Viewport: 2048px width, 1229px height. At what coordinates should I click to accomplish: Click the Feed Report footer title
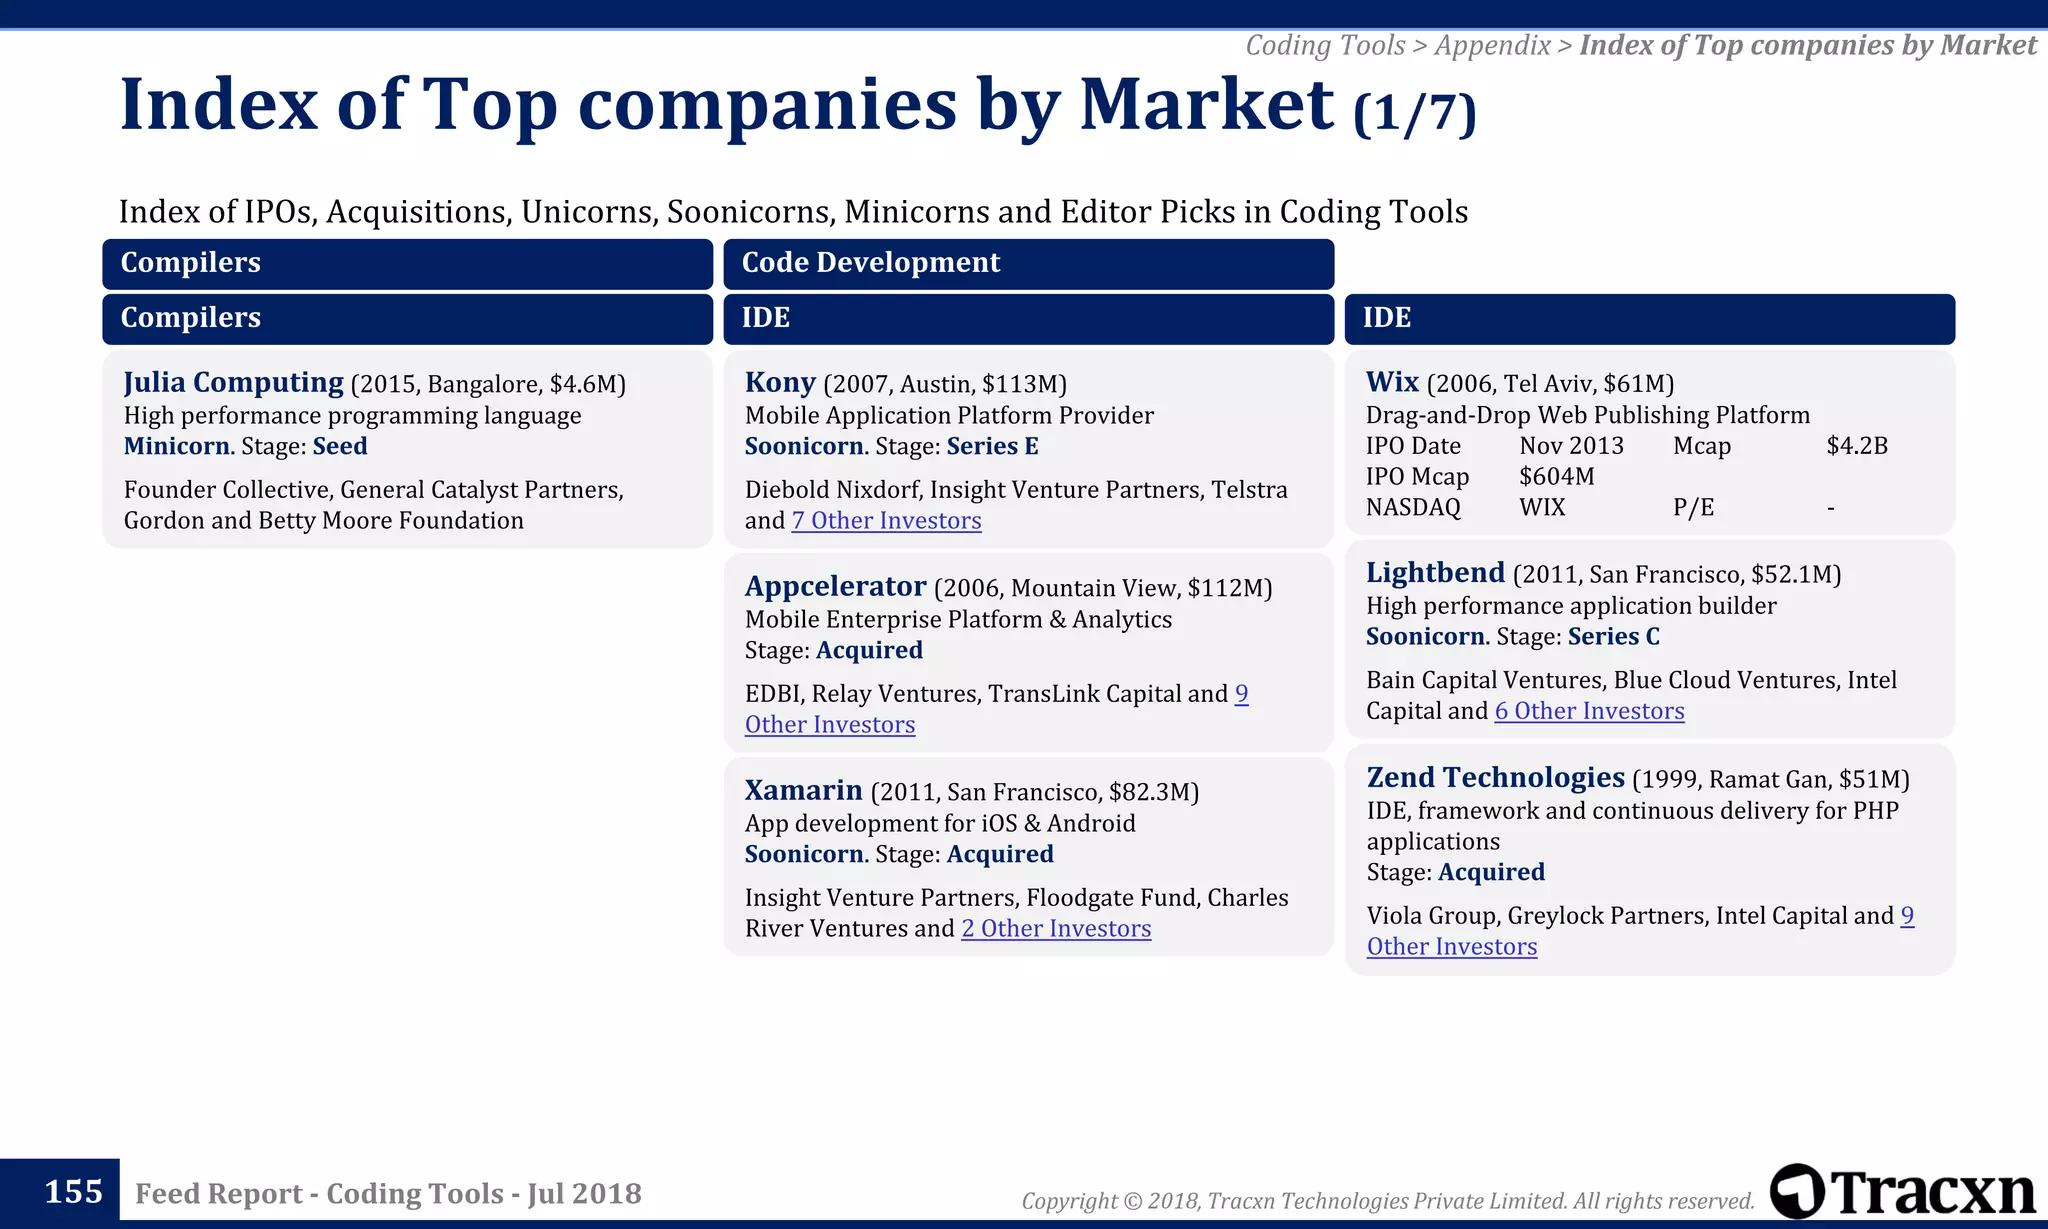point(388,1194)
